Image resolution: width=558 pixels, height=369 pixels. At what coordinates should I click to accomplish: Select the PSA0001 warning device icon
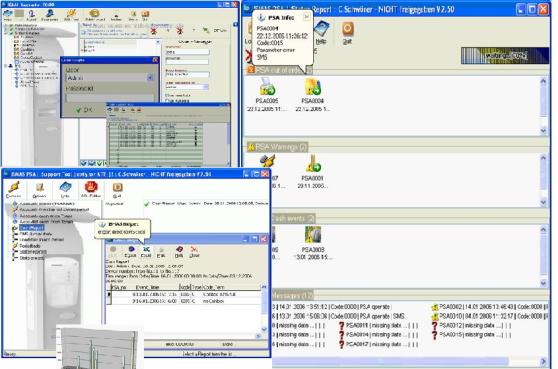[x=312, y=164]
